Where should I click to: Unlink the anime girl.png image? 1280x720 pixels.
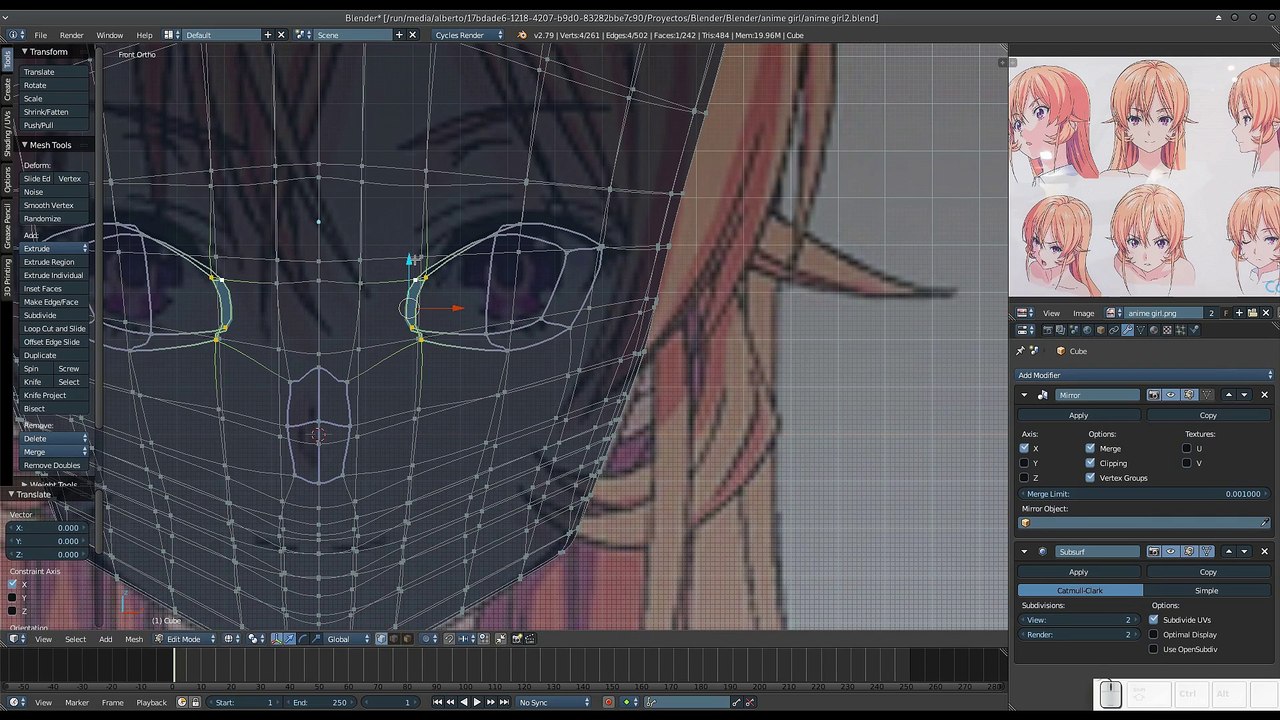(x=1266, y=313)
